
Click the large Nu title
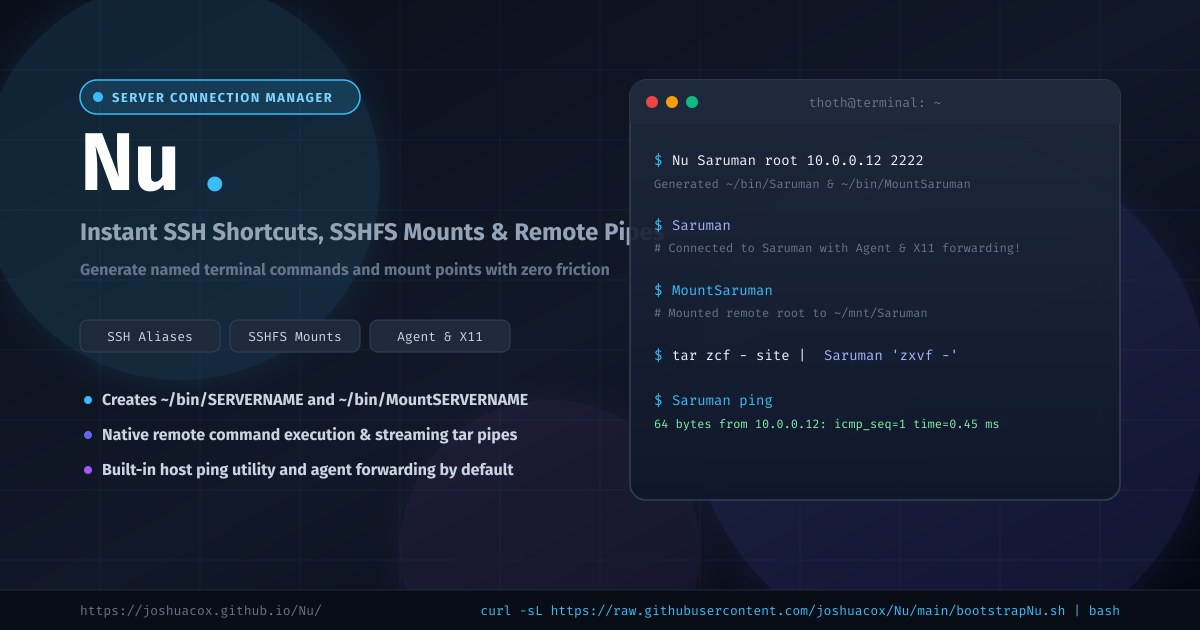[130, 165]
